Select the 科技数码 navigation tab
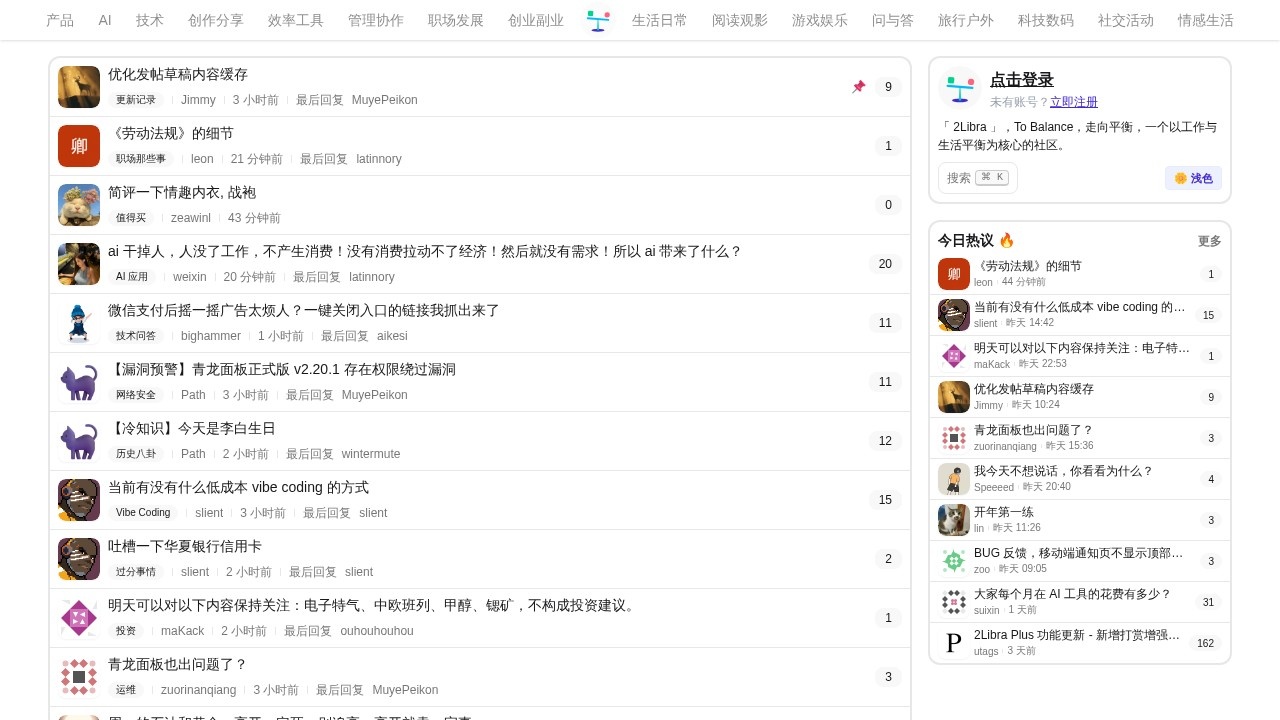 click(x=1046, y=20)
